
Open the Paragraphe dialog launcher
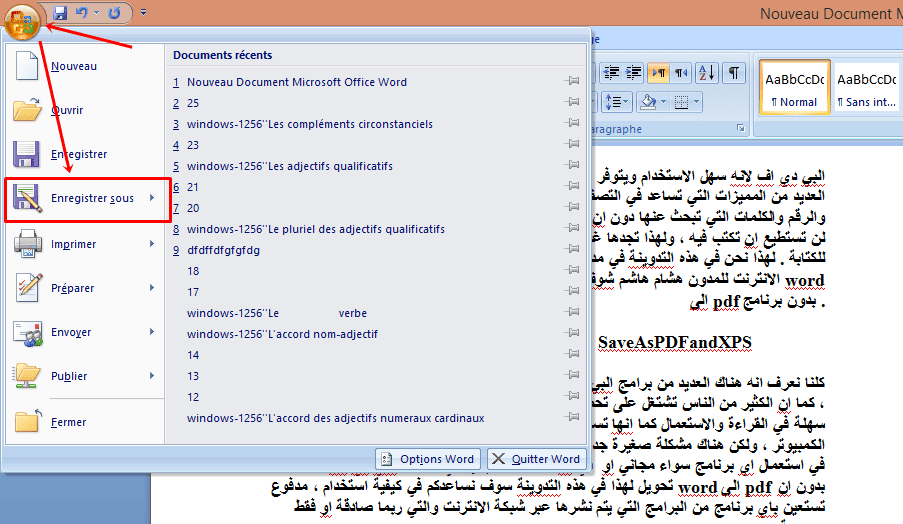click(x=741, y=128)
